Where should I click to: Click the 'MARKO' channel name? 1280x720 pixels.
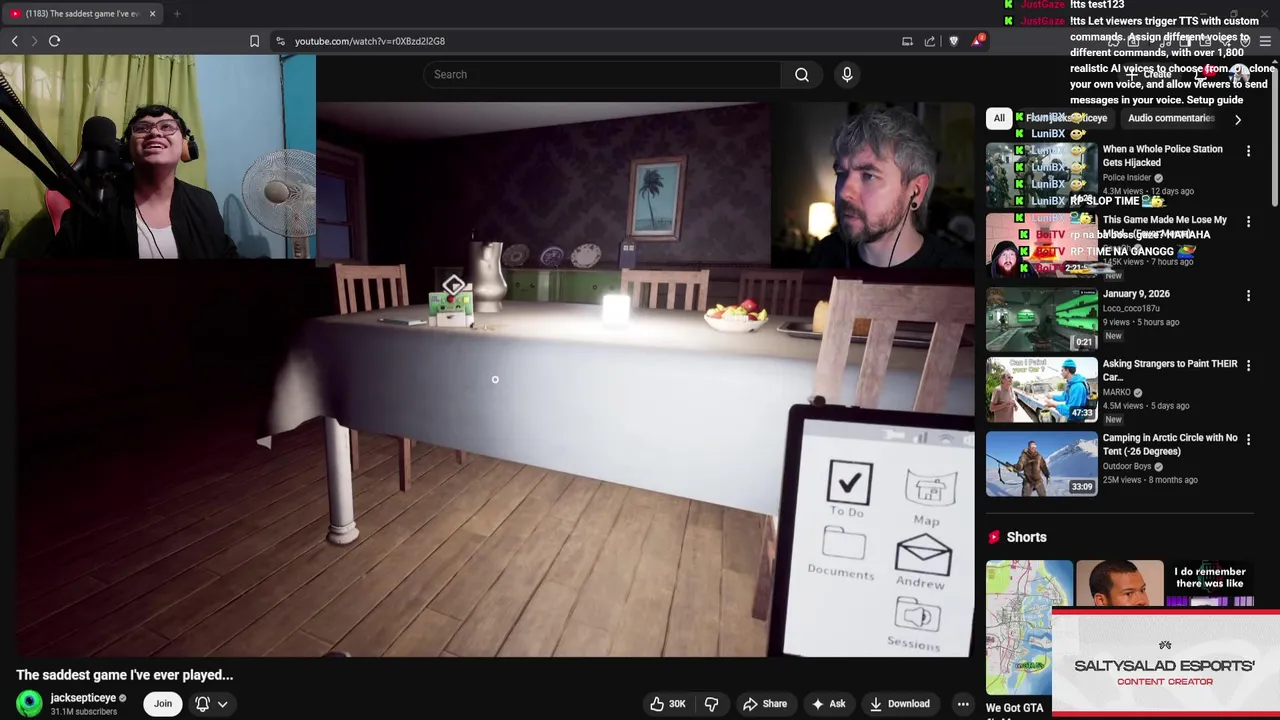coord(1116,392)
